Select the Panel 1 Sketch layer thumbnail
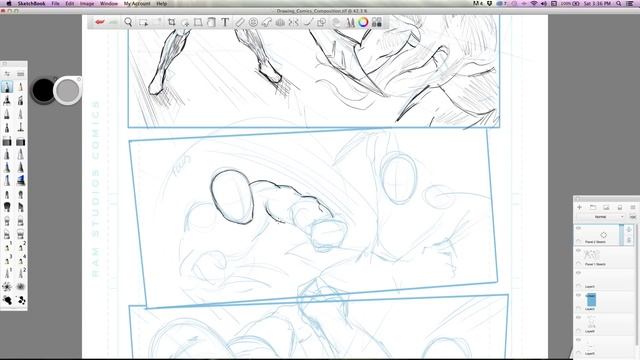The image size is (640, 360). point(591,255)
